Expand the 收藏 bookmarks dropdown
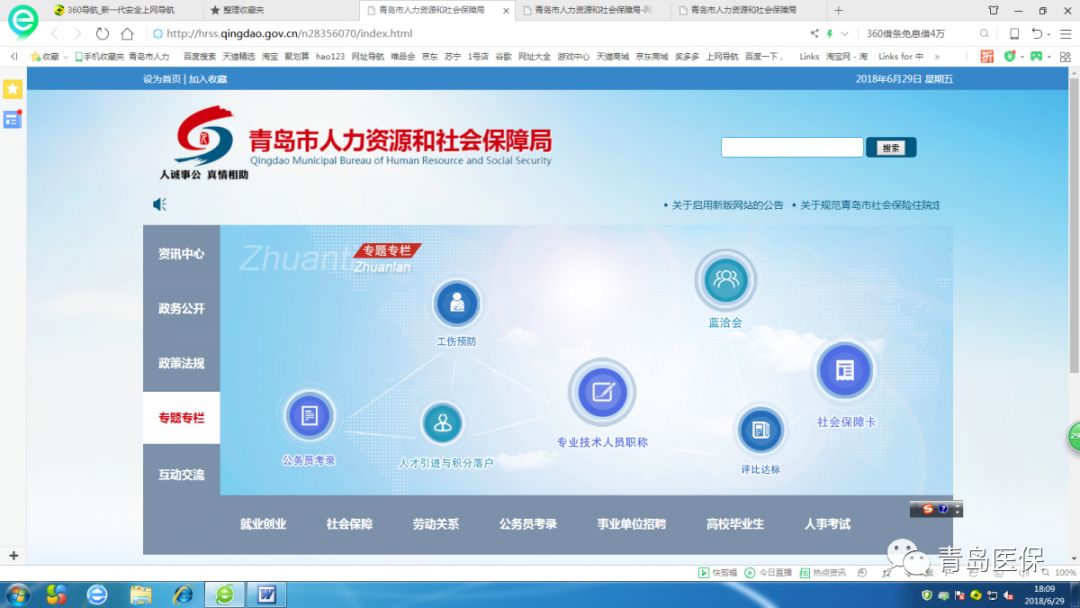This screenshot has height=608, width=1080. coord(46,57)
